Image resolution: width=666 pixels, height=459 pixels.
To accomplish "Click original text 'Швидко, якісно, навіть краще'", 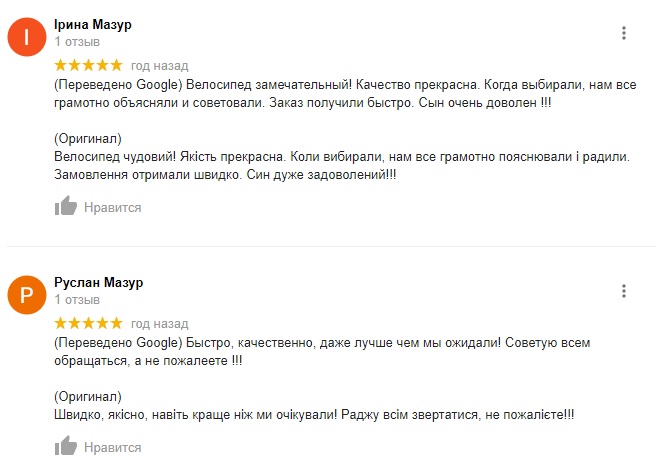I will tap(314, 414).
